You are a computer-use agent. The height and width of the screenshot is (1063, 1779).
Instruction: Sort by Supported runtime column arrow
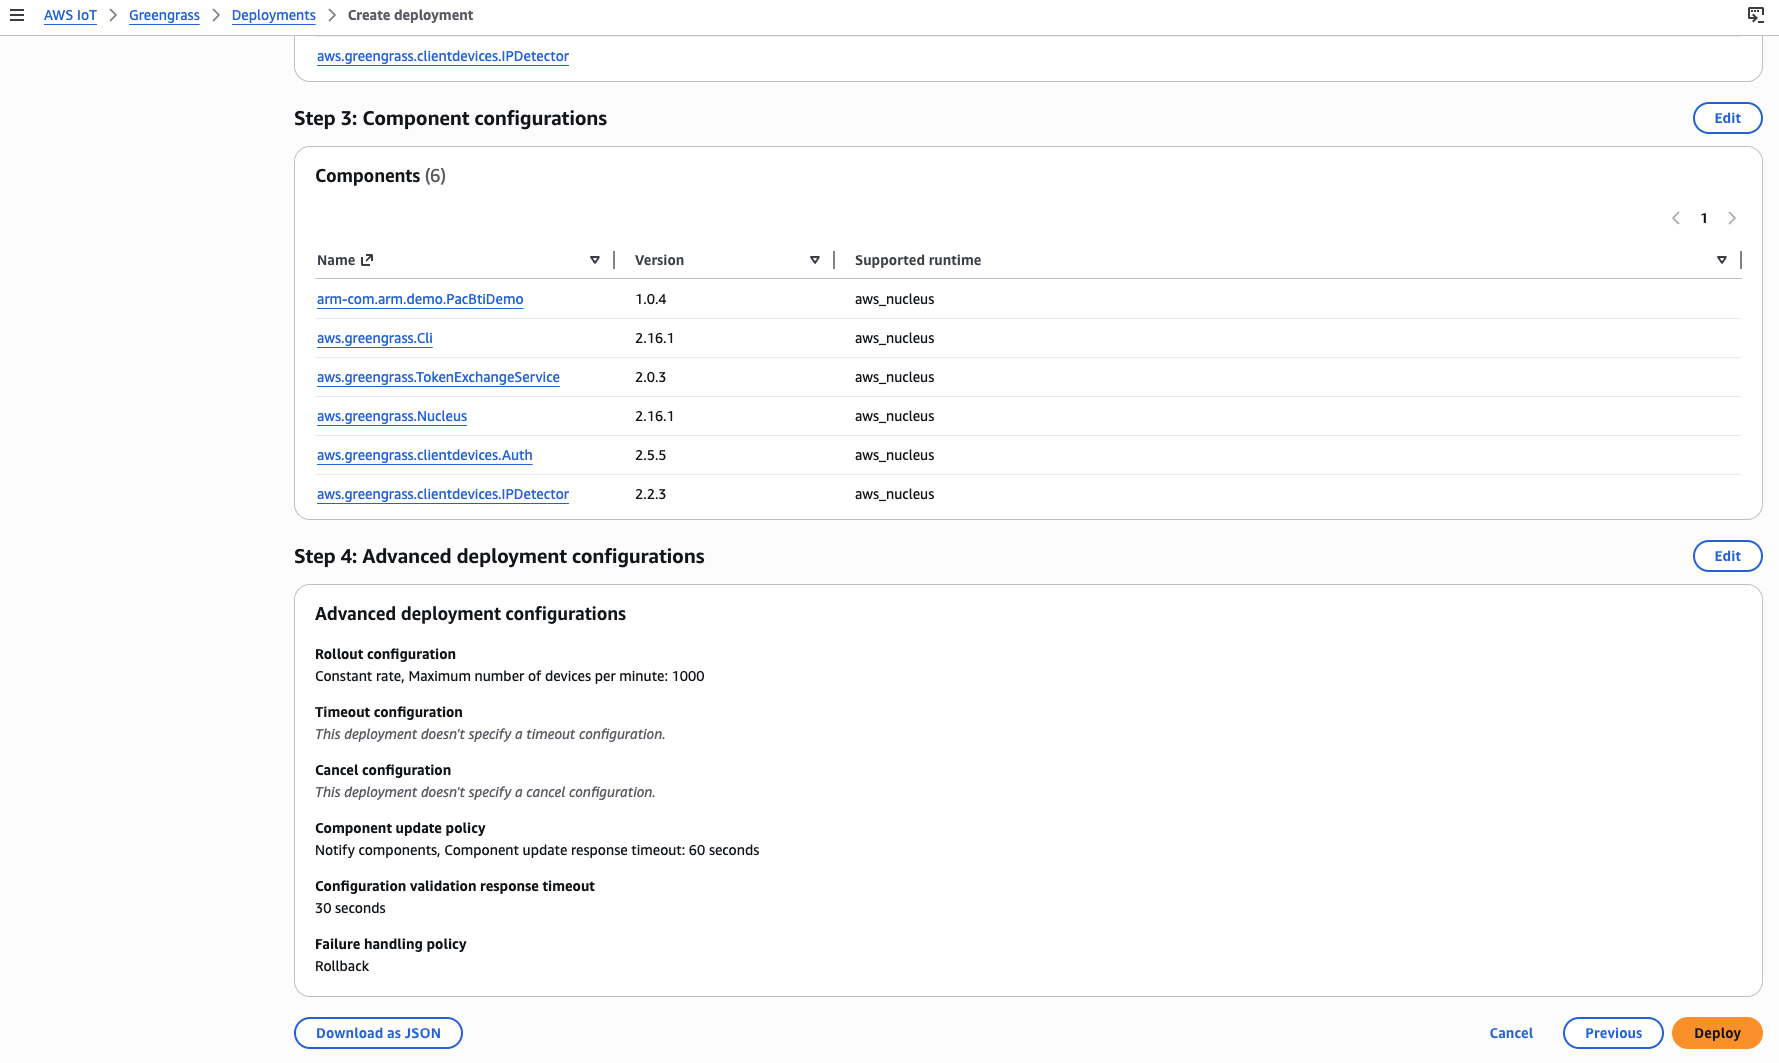(x=1722, y=260)
